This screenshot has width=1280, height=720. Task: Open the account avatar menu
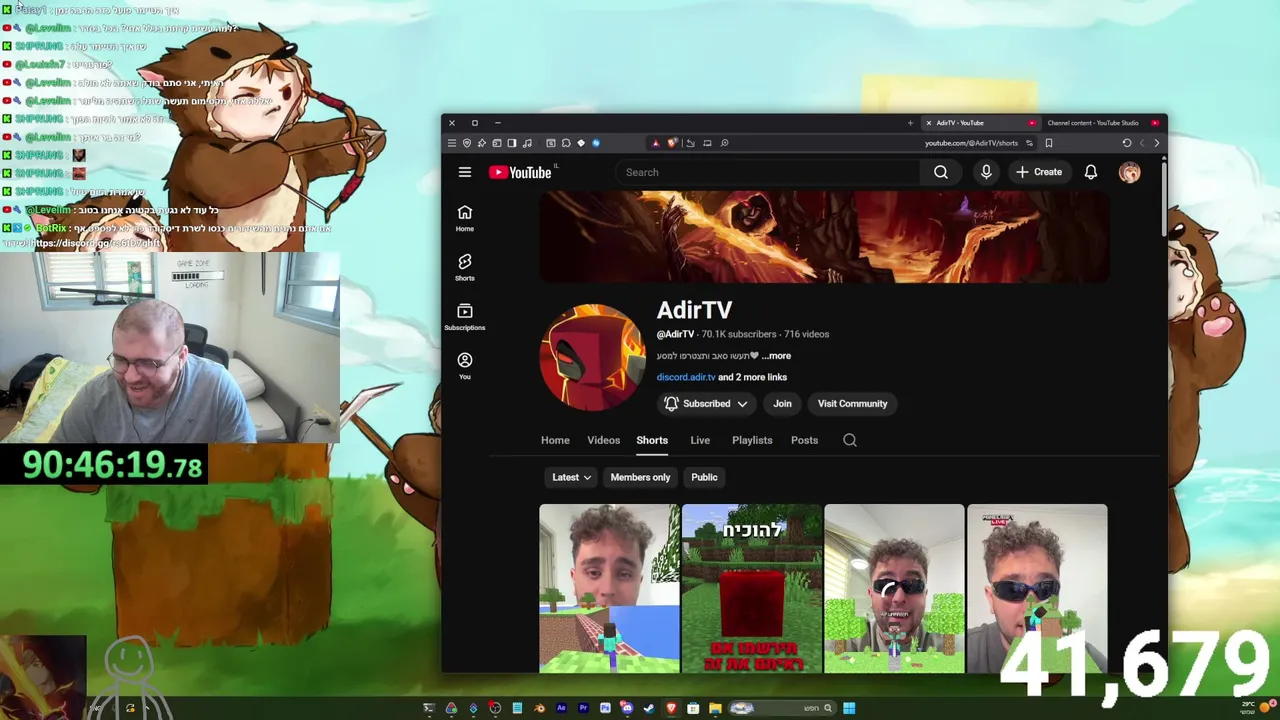tap(1129, 172)
